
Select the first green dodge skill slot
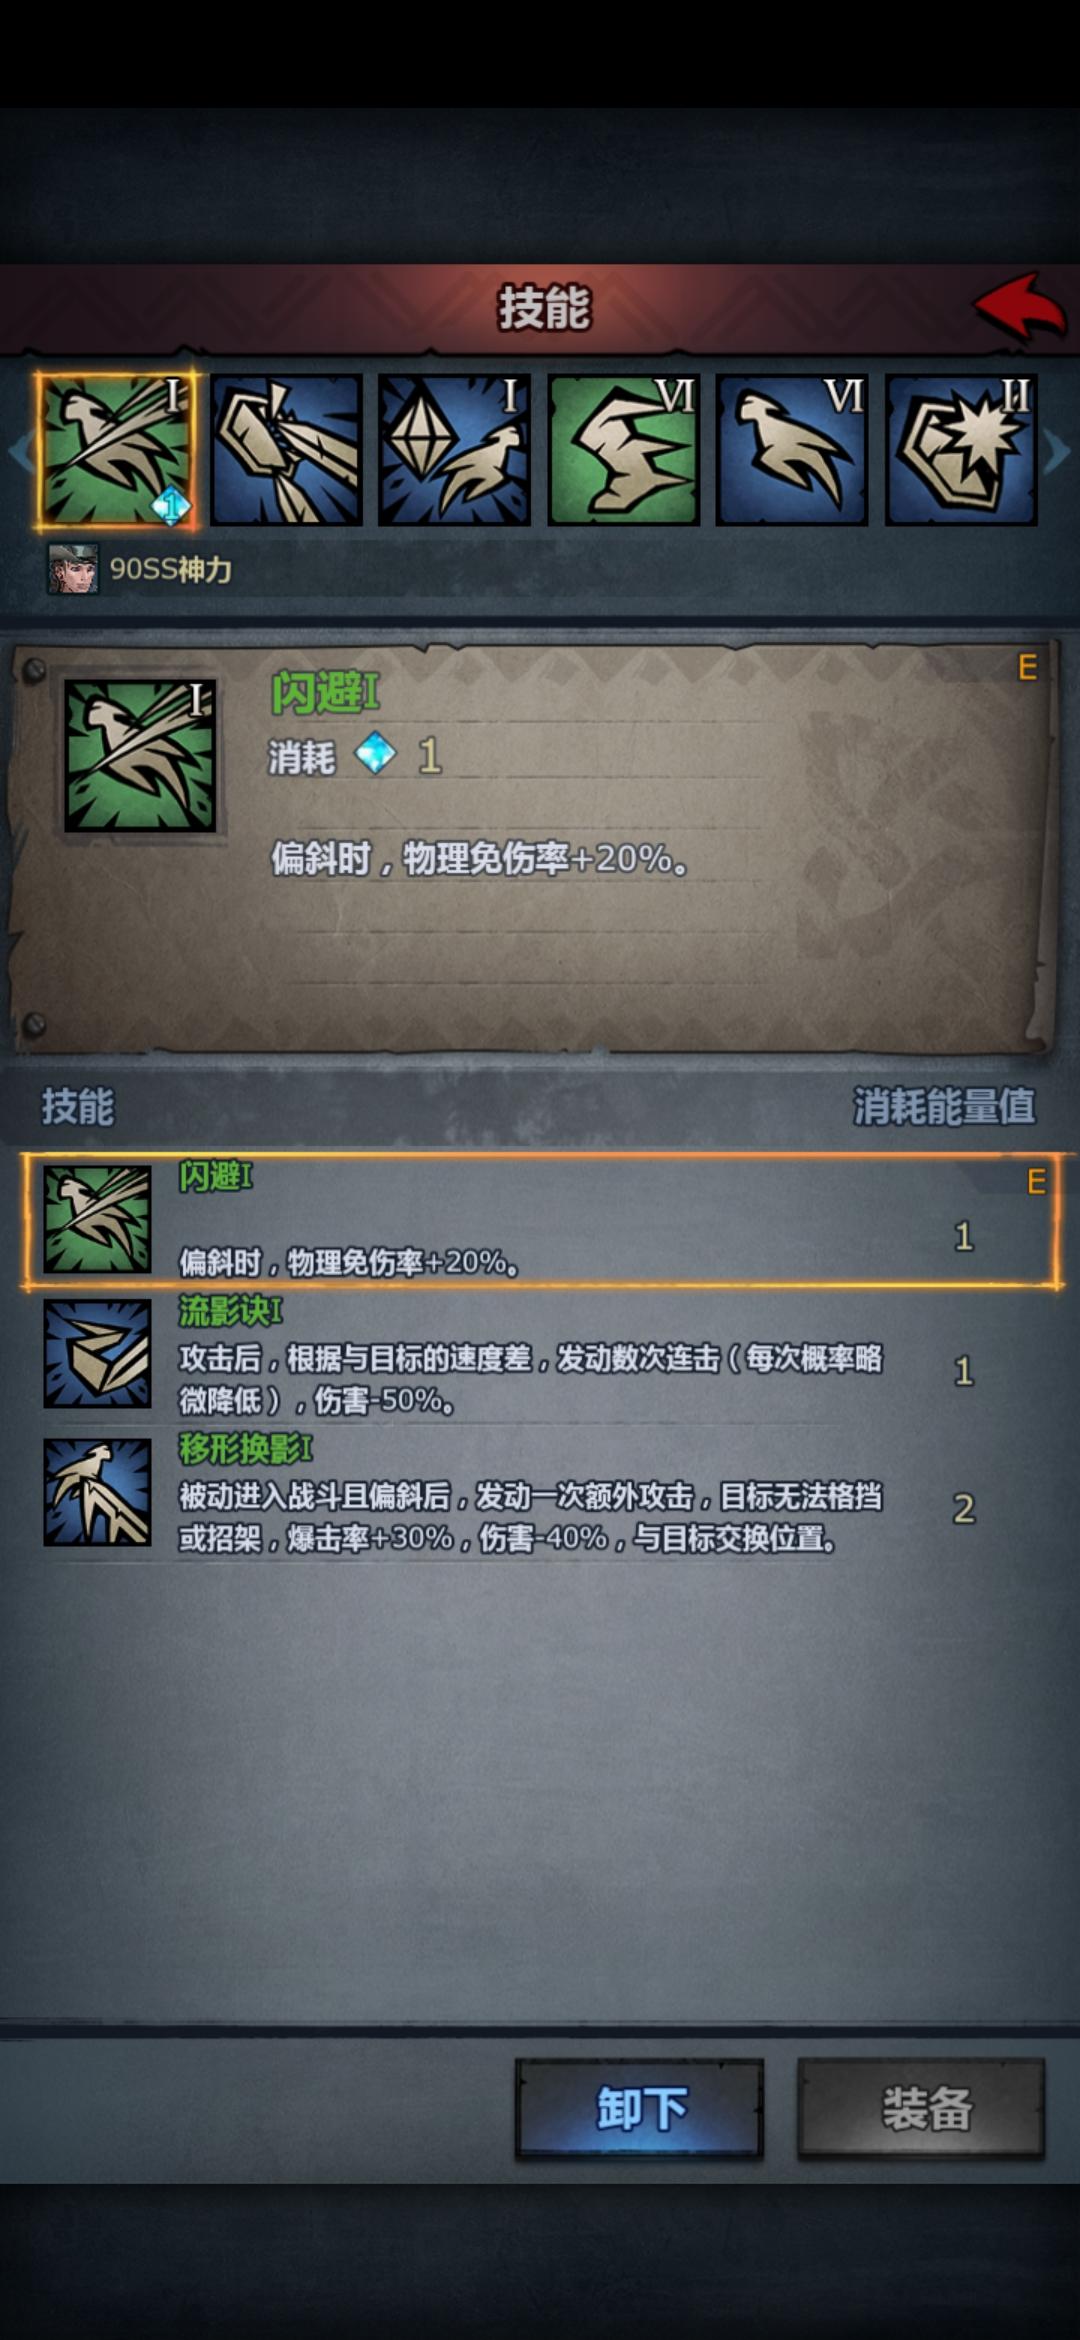click(x=116, y=450)
